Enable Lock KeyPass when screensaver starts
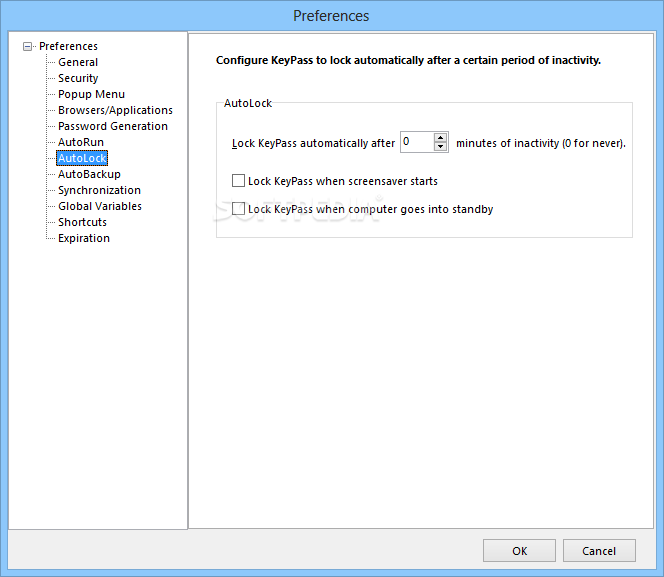The image size is (664, 577). pyautogui.click(x=238, y=181)
